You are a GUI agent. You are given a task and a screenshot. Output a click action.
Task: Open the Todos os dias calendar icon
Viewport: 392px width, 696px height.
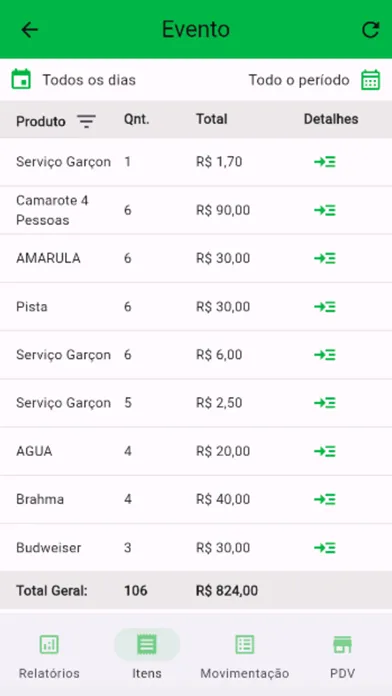tap(21, 80)
